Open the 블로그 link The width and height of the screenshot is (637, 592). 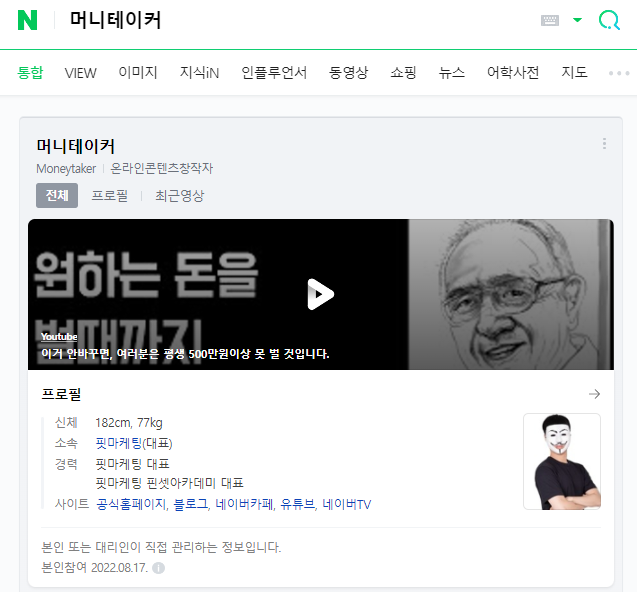pyautogui.click(x=190, y=504)
